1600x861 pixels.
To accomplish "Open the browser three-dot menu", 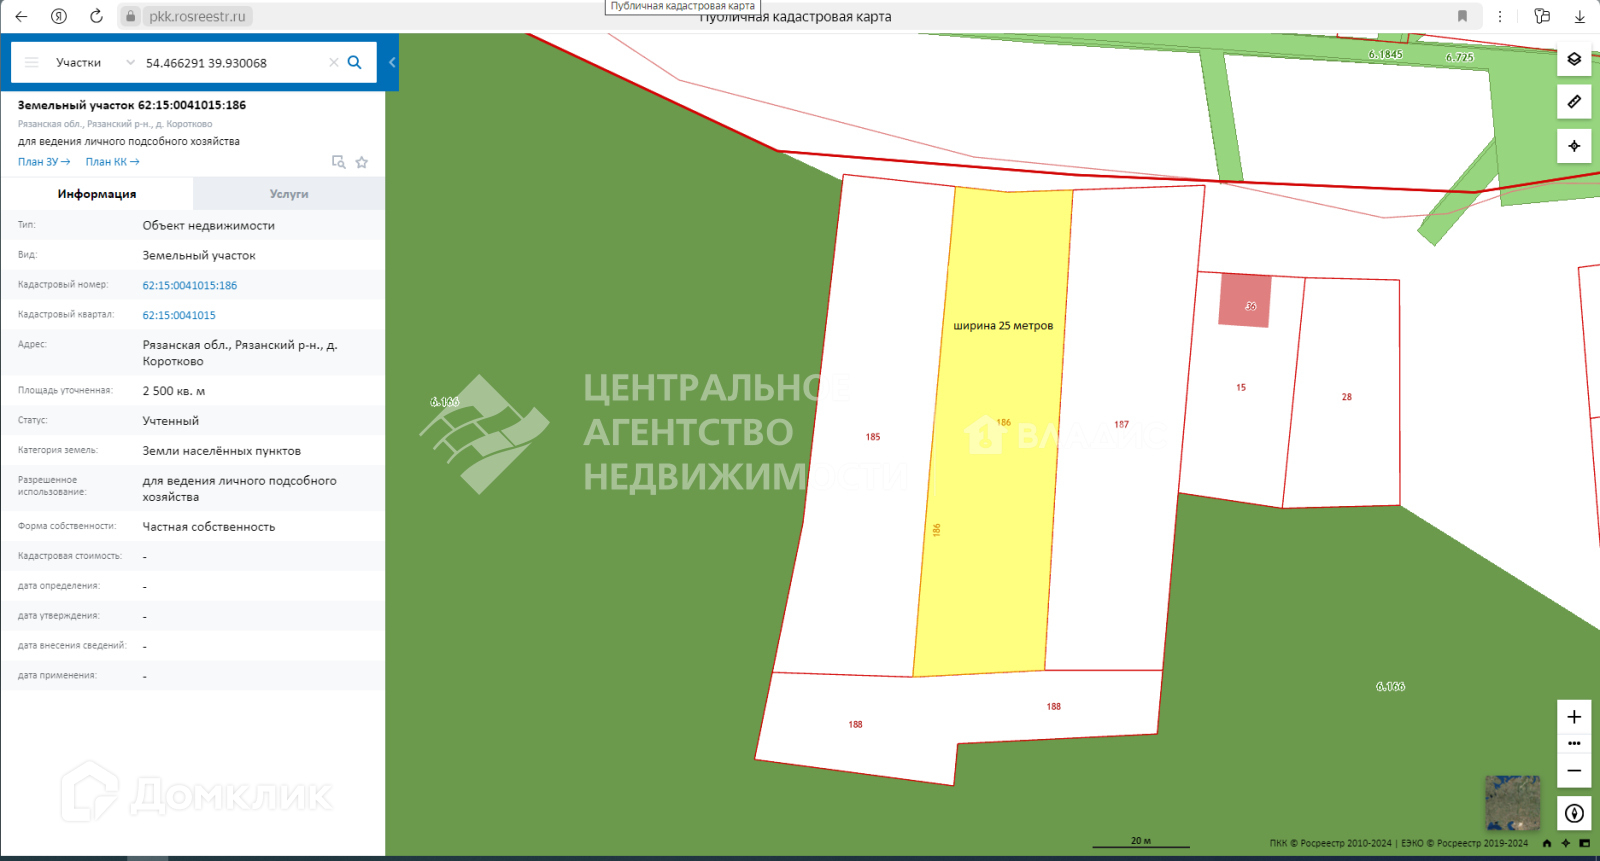I will point(1500,16).
